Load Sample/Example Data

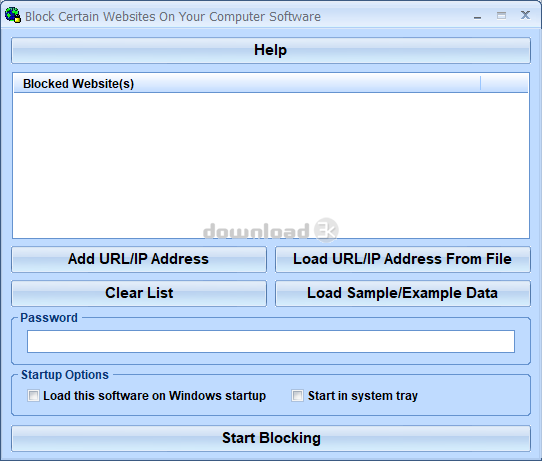pos(403,293)
